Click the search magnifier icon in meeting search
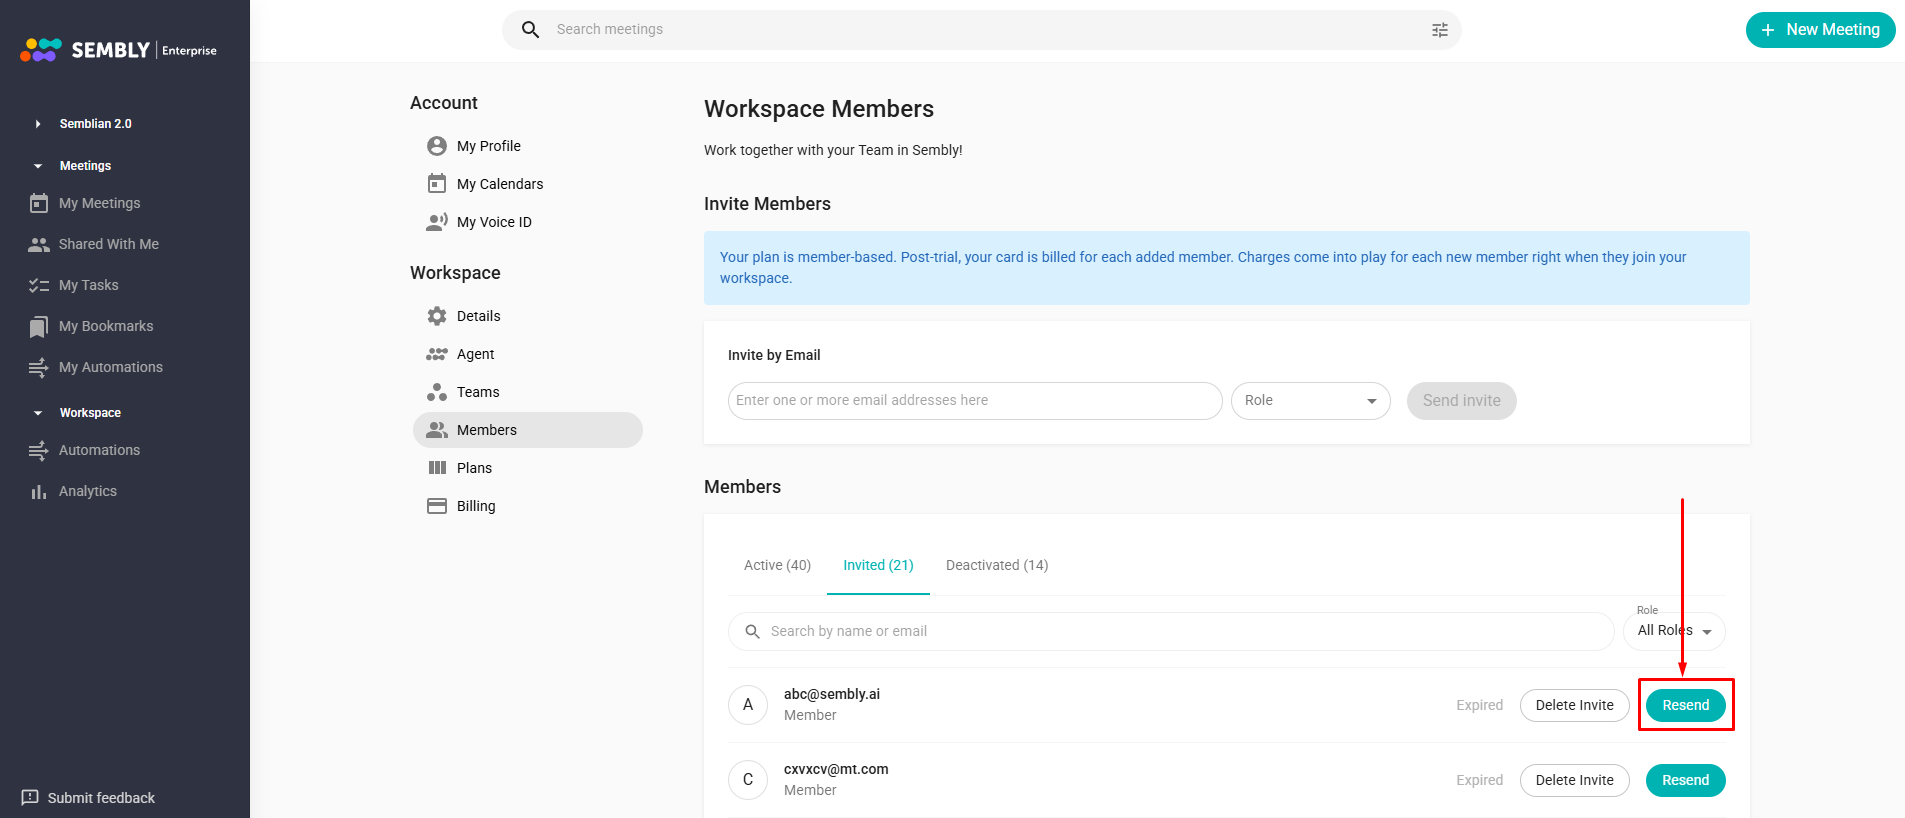1905x818 pixels. tap(531, 30)
